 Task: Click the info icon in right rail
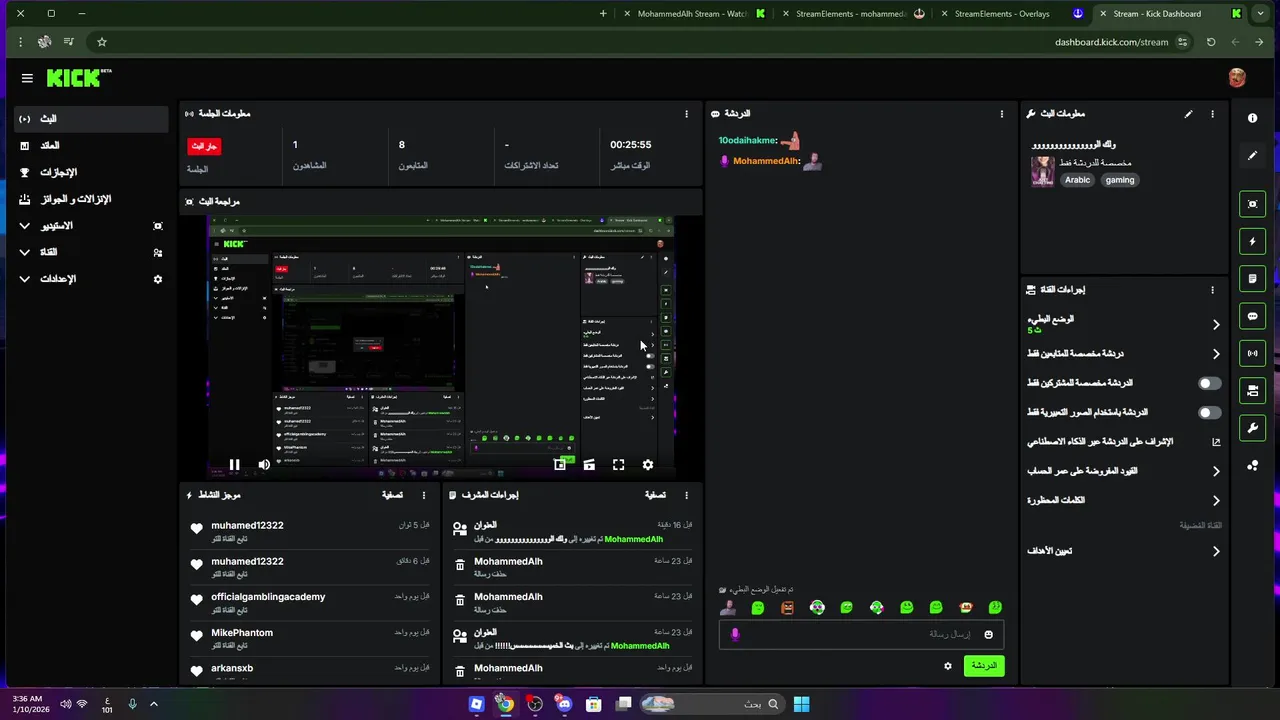[1252, 118]
